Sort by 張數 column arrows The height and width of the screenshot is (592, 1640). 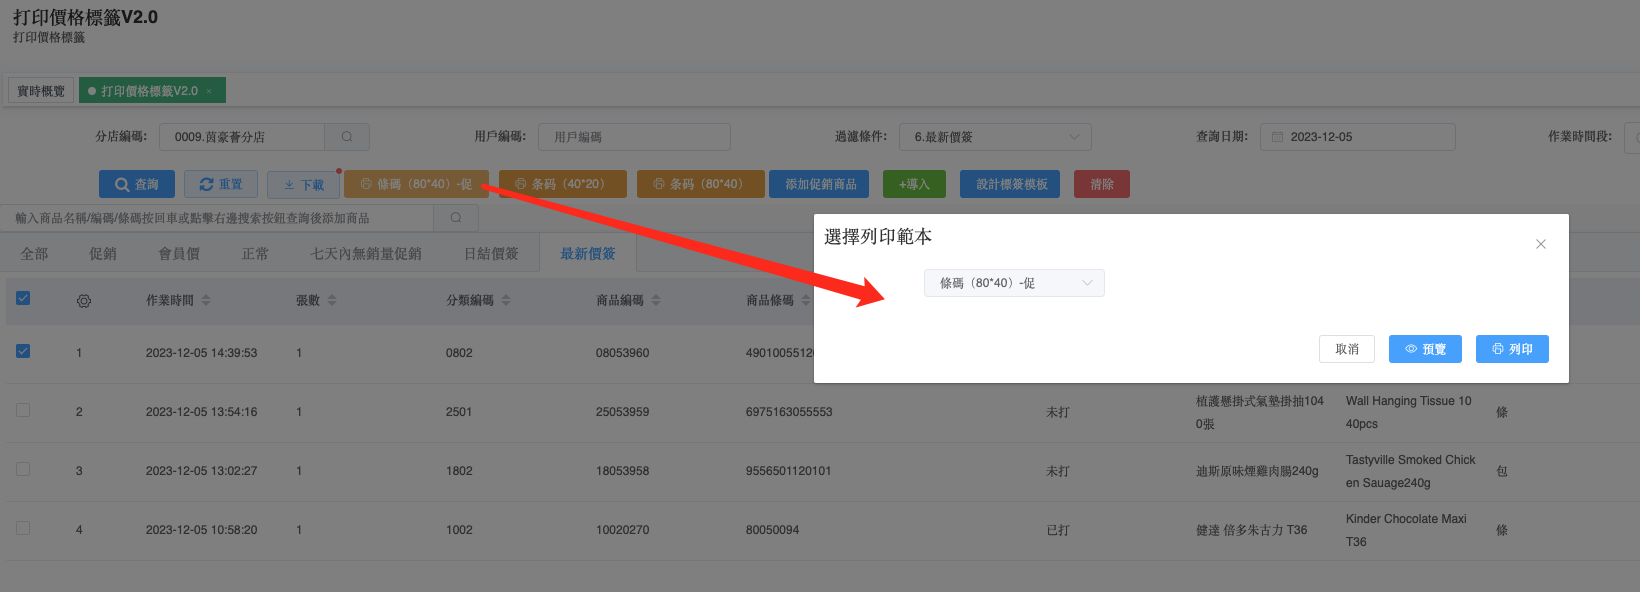point(332,300)
